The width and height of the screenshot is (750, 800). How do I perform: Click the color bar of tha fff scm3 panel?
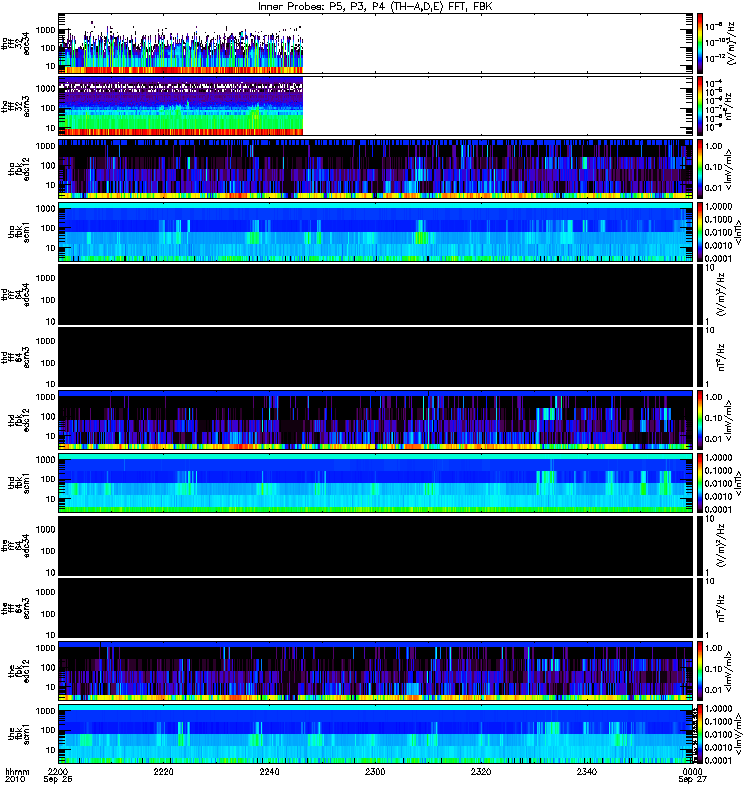[x=700, y=106]
